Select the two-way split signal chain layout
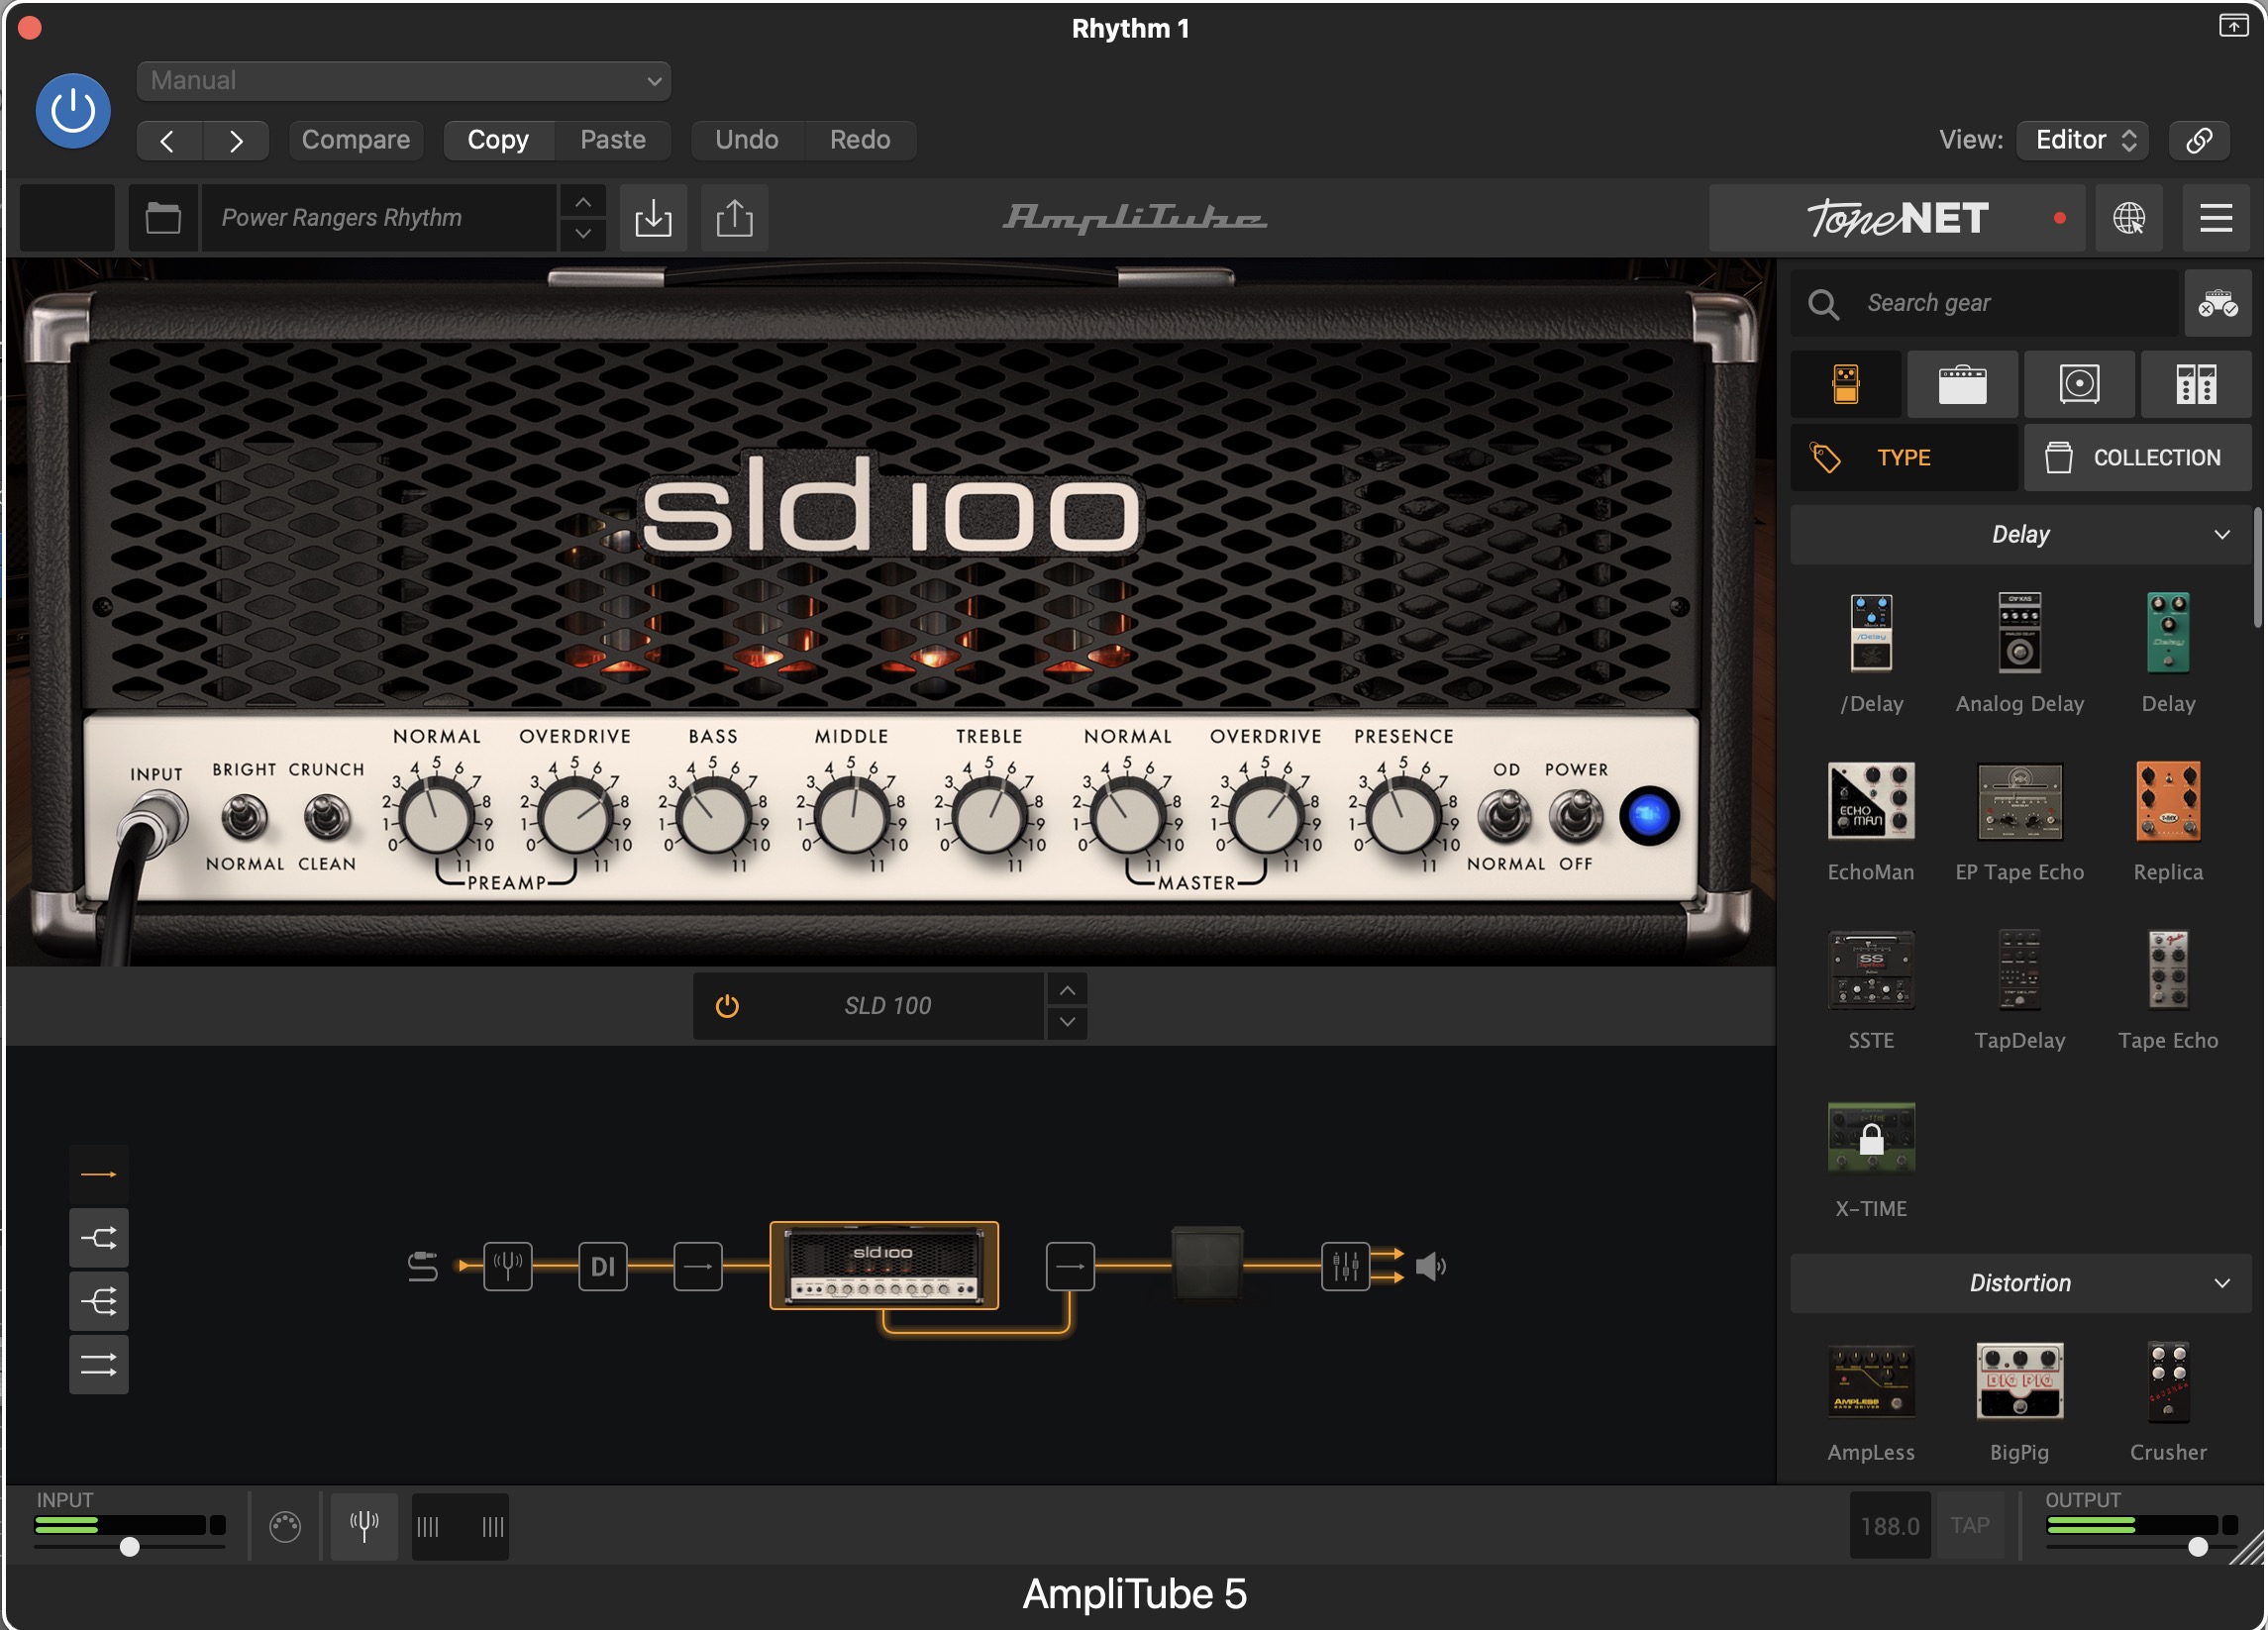 point(98,1238)
